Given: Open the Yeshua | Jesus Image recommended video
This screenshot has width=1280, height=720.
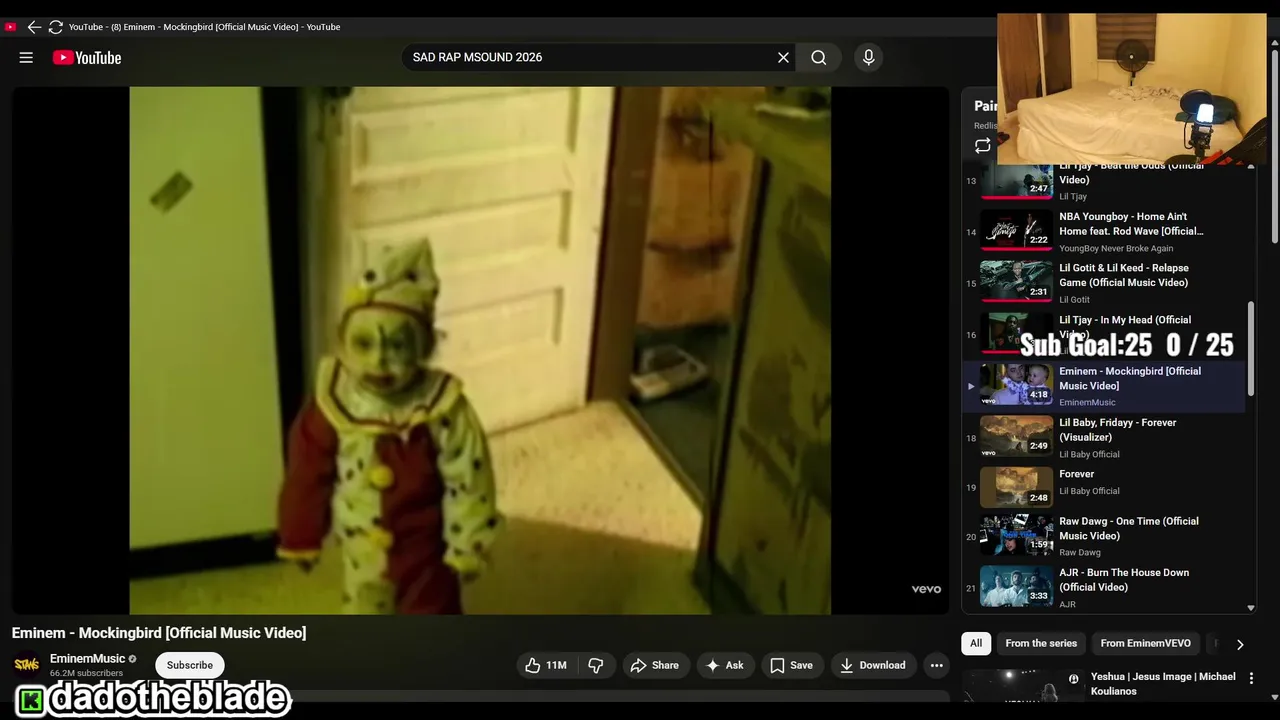Looking at the screenshot, I should [1163, 684].
